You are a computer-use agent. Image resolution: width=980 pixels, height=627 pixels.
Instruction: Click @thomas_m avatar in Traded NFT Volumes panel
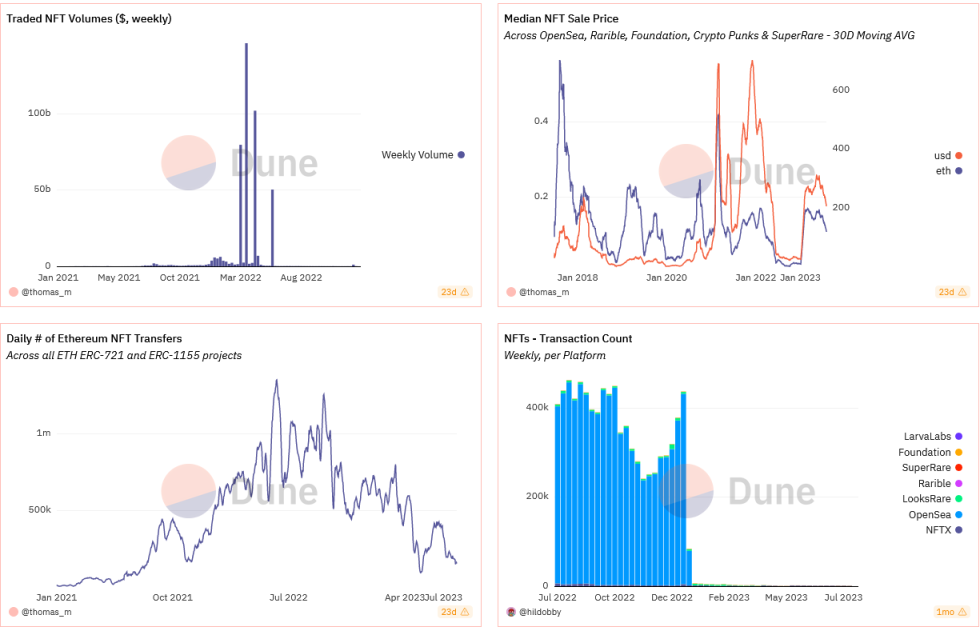(13, 292)
